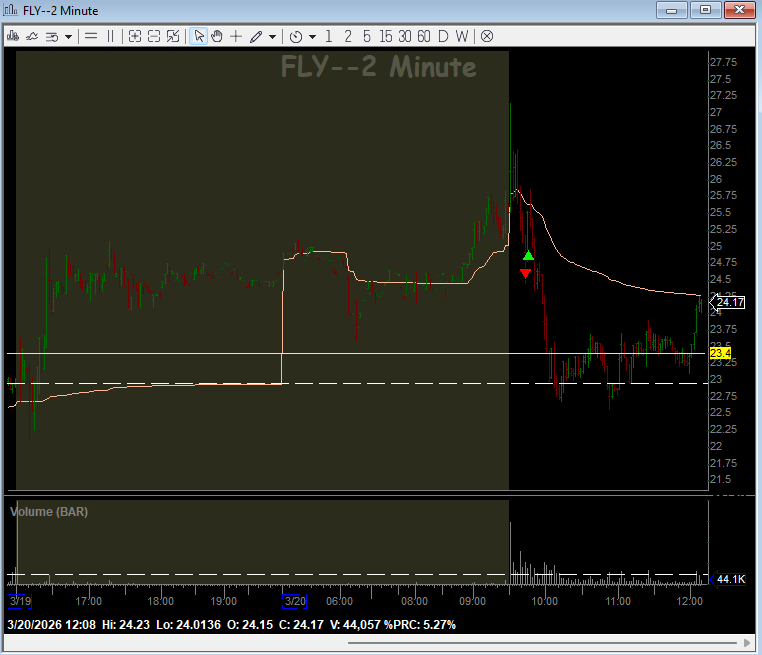This screenshot has width=762, height=655.
Task: Click the status text 'V: 44,057'
Action: [355, 624]
